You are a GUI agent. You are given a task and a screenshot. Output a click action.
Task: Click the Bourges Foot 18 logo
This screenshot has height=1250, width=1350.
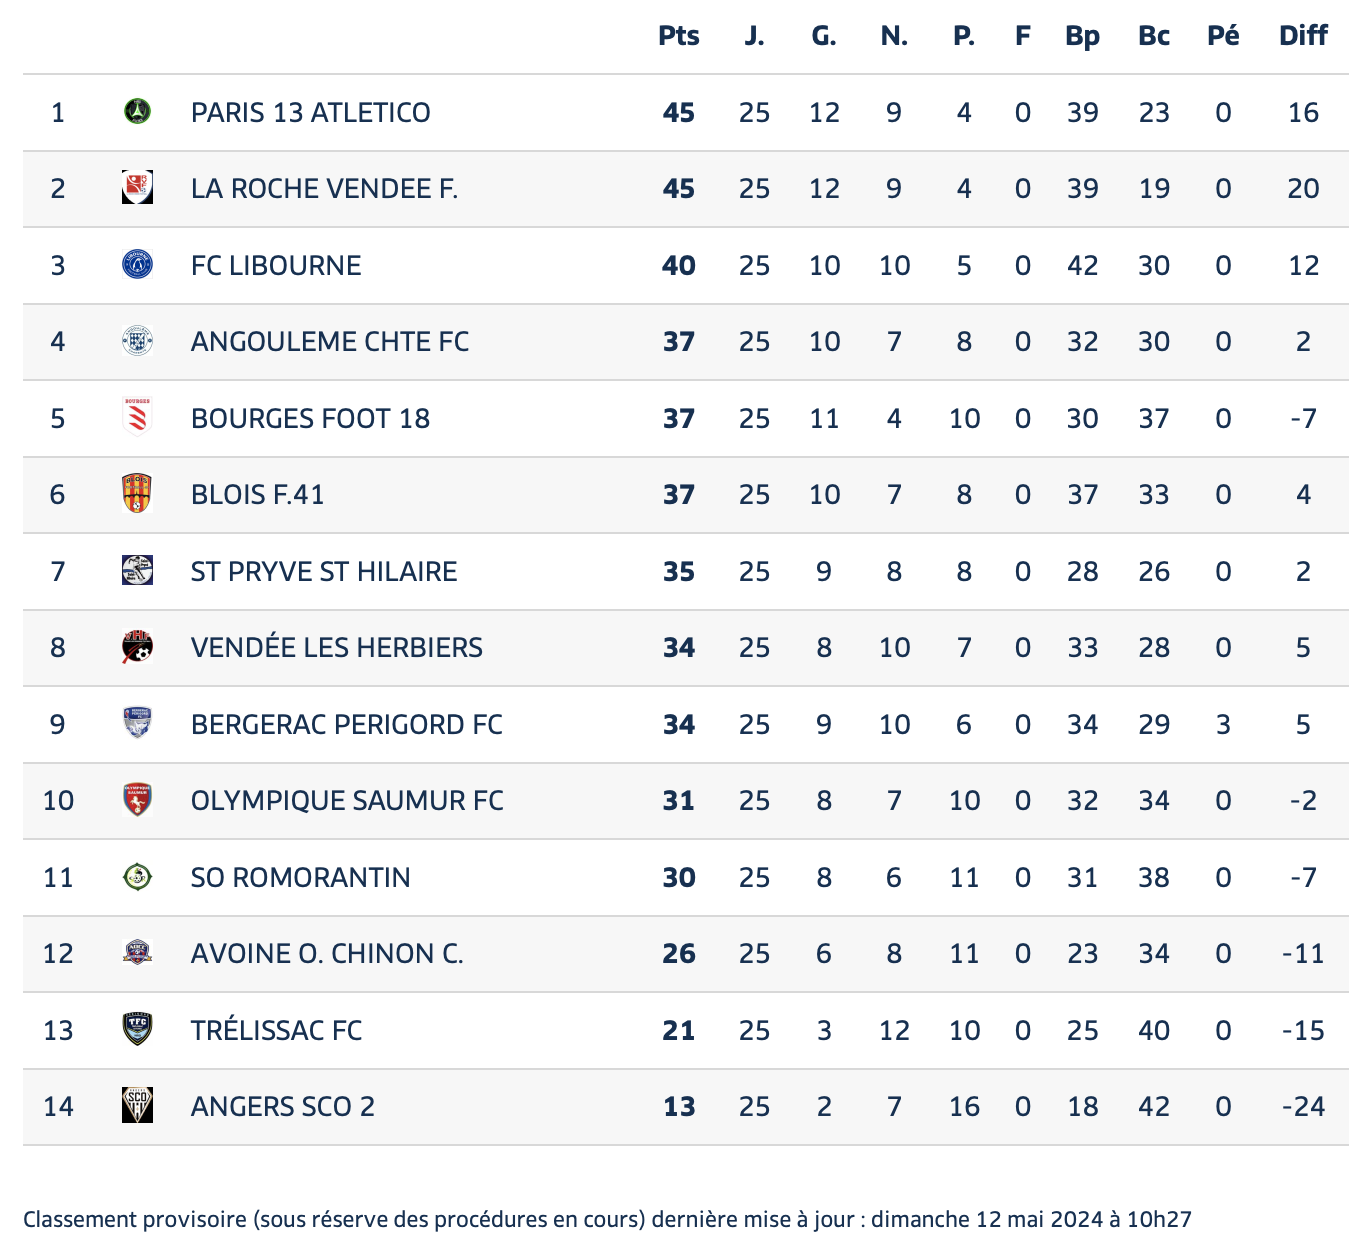137,417
